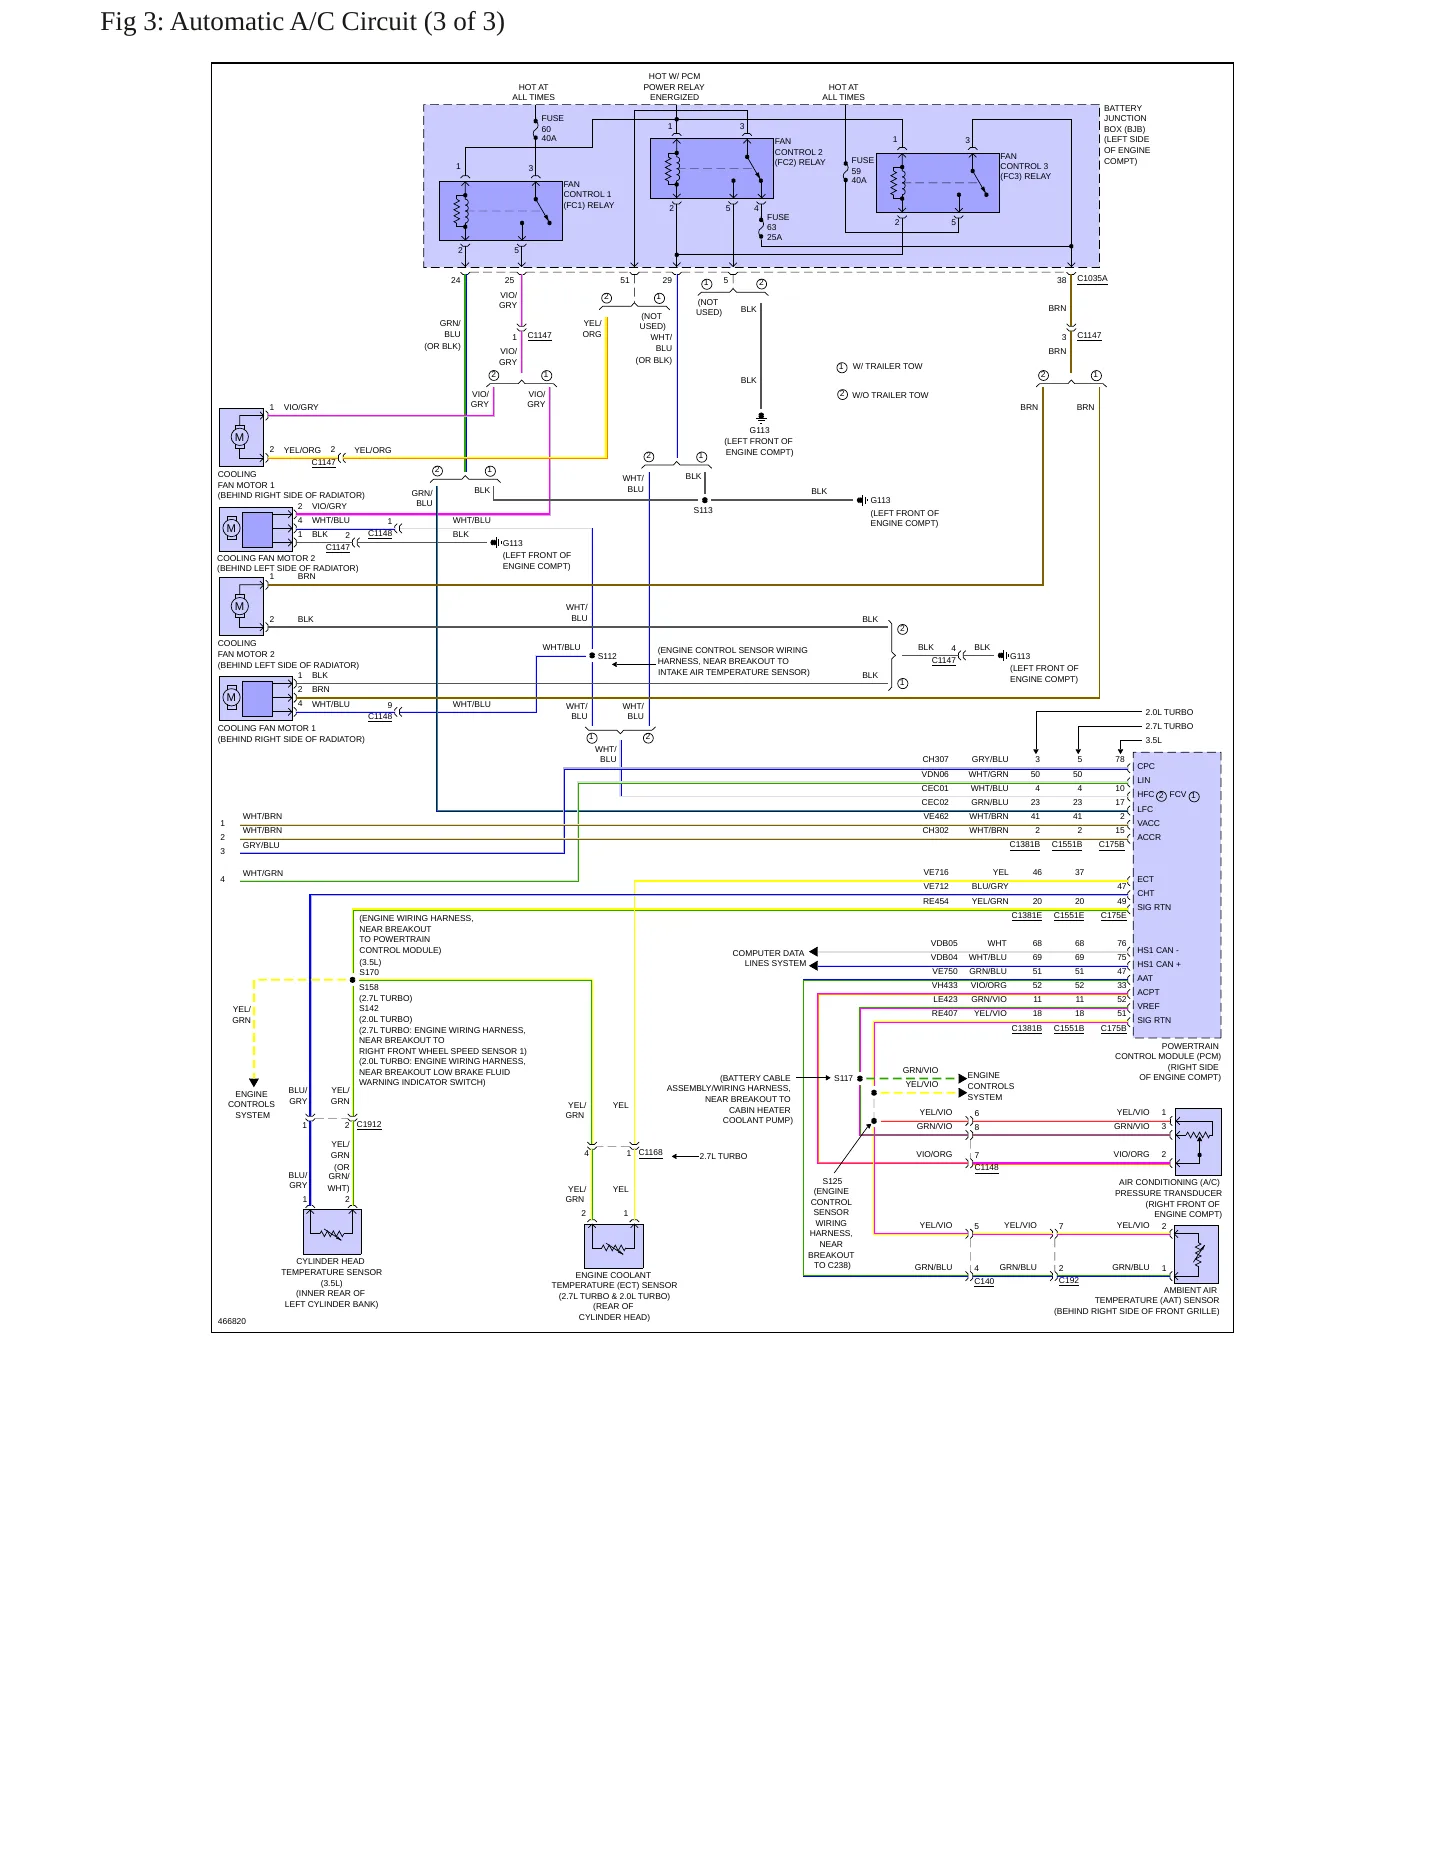Image resolution: width=1445 pixels, height=1870 pixels.
Task: Click circuit code RE407
Action: (945, 1013)
